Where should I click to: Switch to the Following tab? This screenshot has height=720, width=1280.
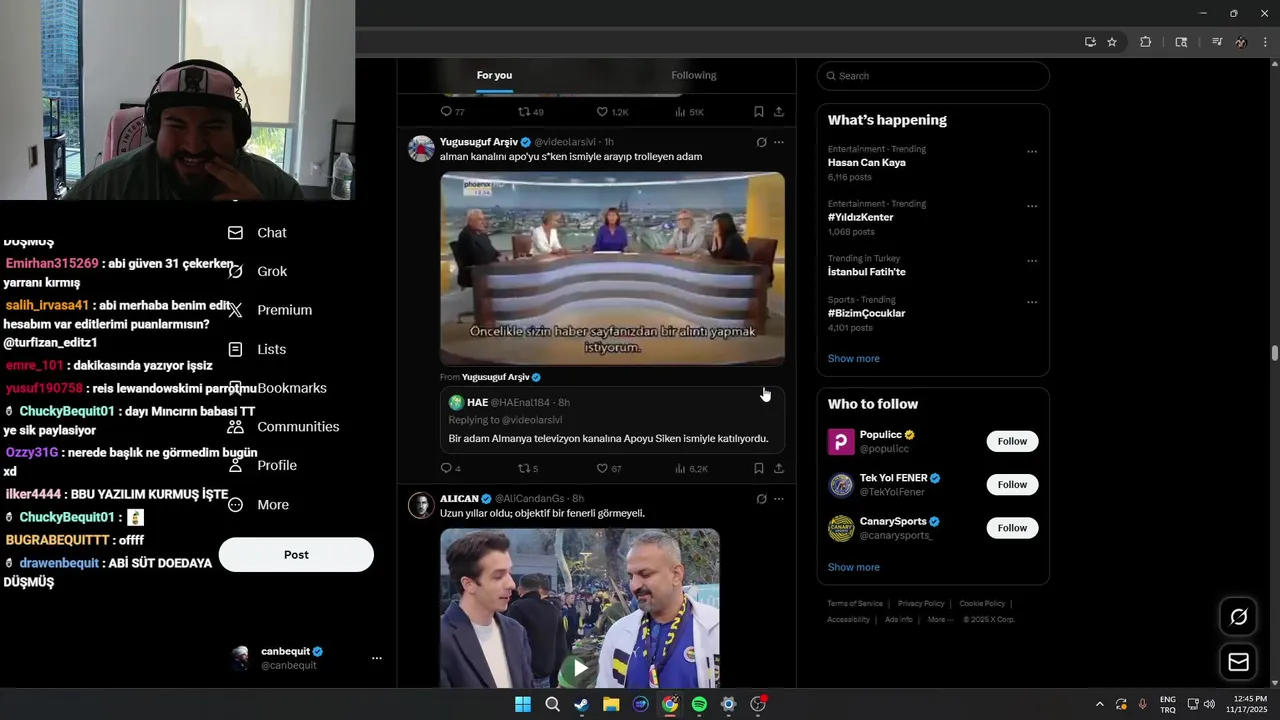tap(694, 75)
